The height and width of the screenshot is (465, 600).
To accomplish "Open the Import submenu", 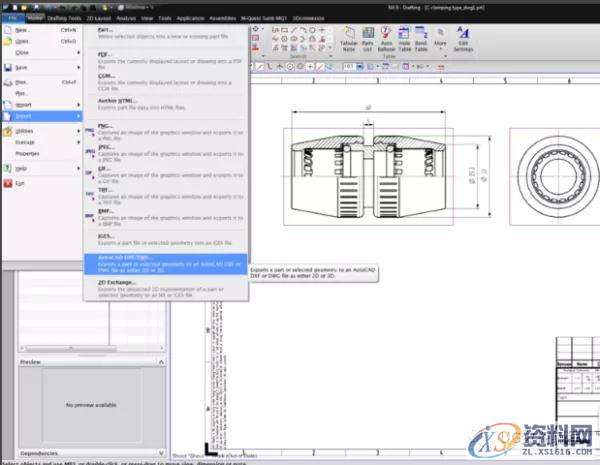I will point(23,103).
